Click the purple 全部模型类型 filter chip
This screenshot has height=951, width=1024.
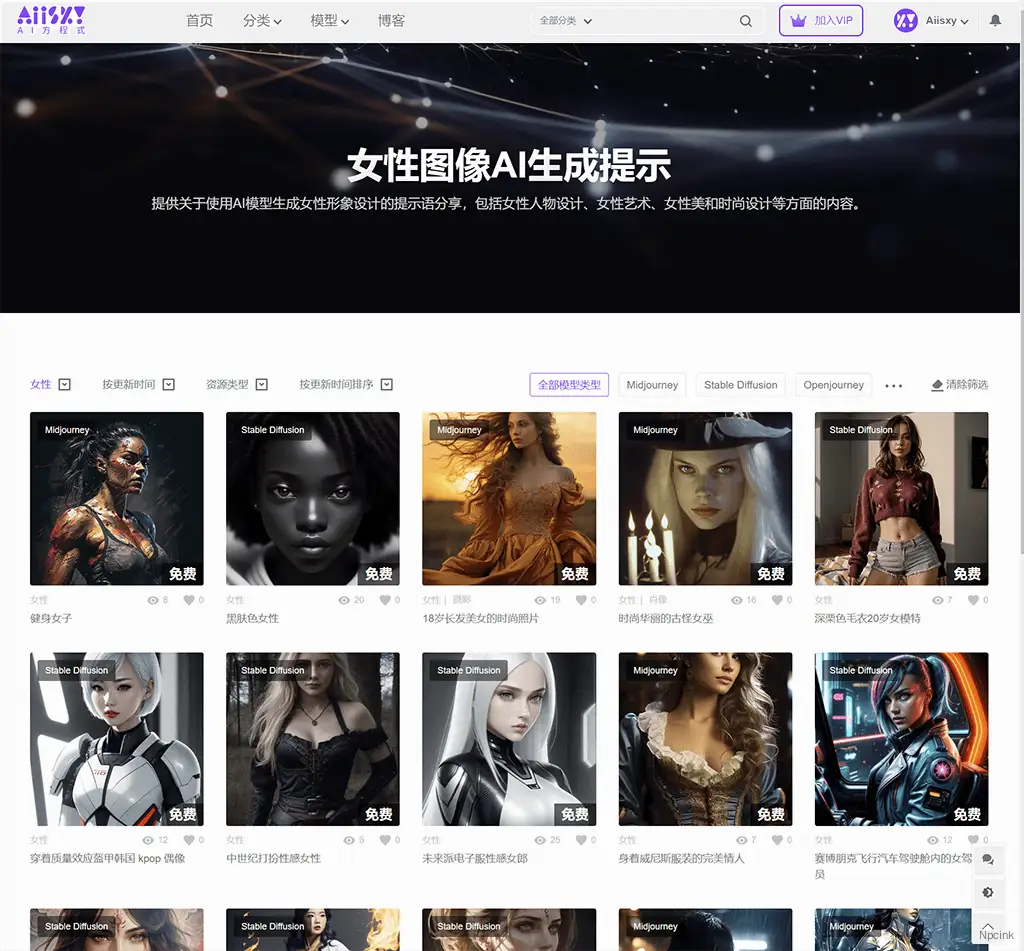[568, 384]
